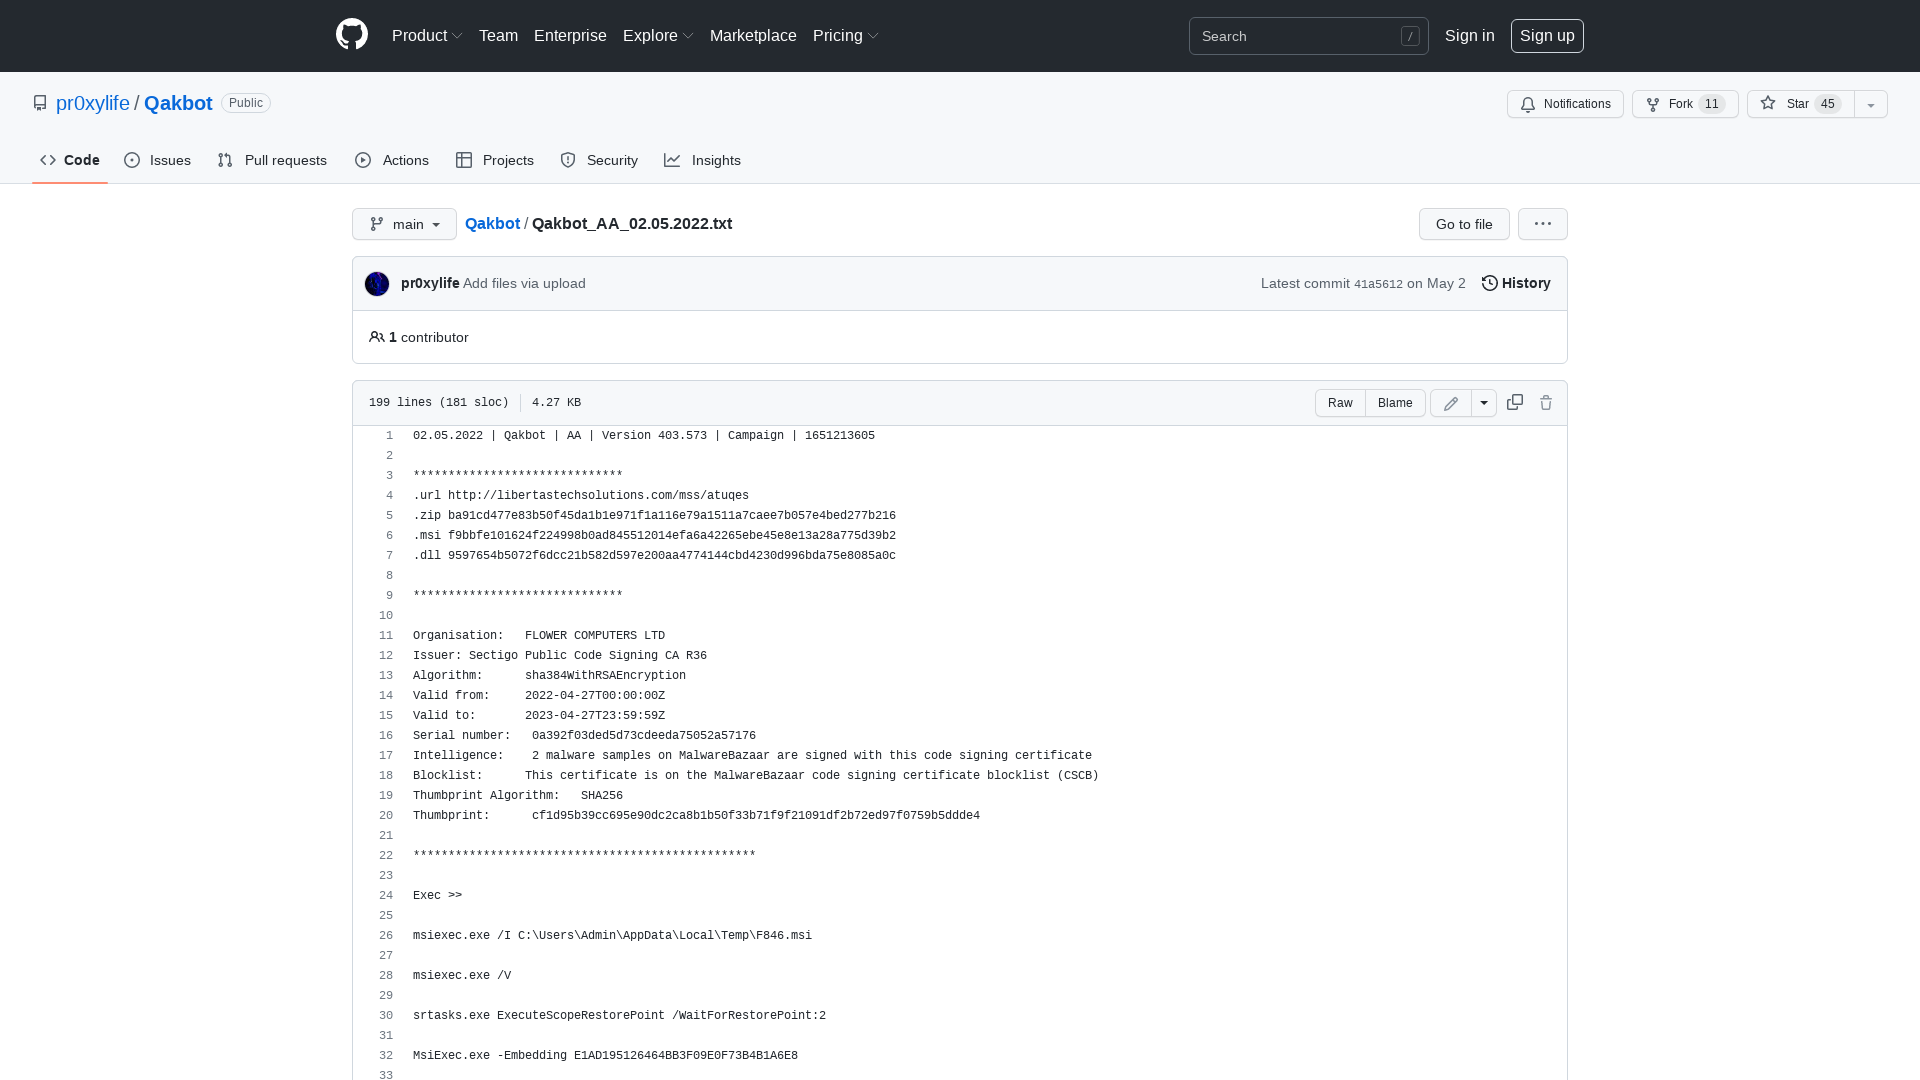Click the Public badge
The width and height of the screenshot is (1920, 1080).
(x=246, y=103)
